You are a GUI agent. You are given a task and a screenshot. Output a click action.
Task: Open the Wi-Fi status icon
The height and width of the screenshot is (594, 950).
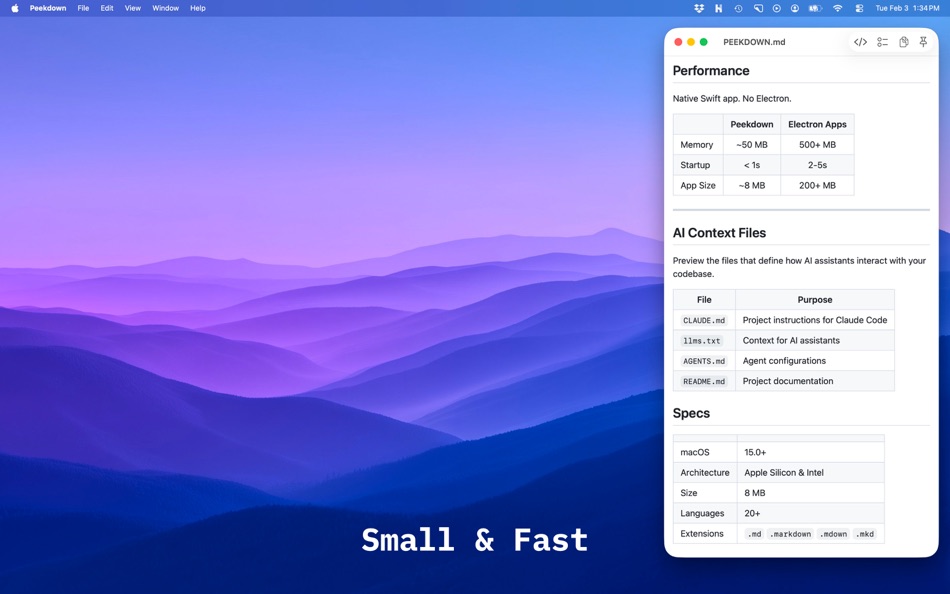tap(838, 7)
